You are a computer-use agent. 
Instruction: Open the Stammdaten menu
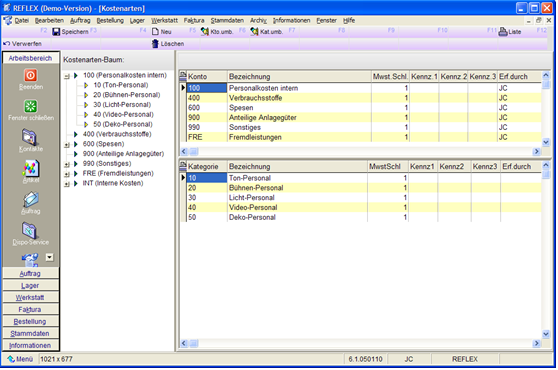click(227, 20)
